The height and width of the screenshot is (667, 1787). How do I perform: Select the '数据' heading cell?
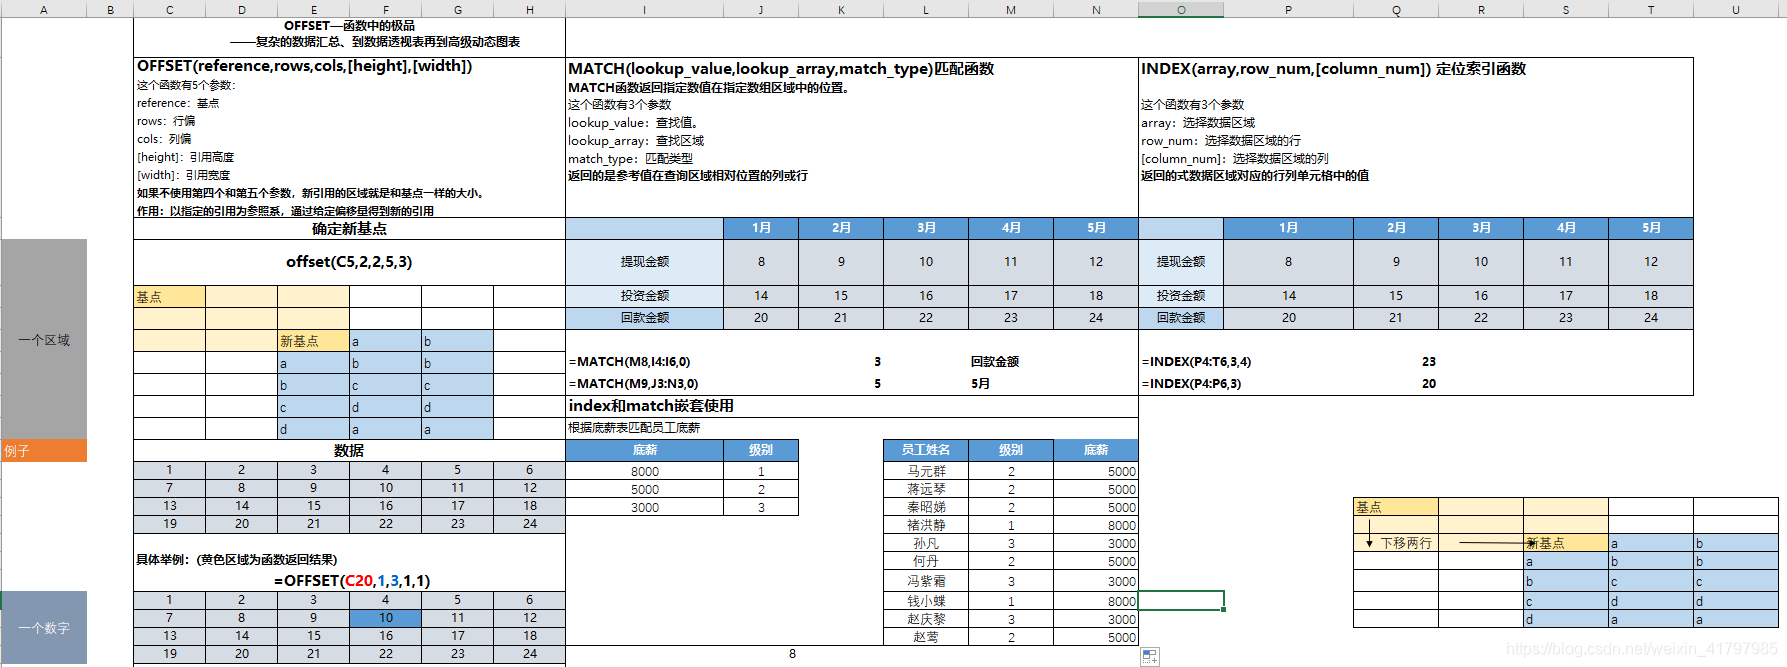pos(349,451)
